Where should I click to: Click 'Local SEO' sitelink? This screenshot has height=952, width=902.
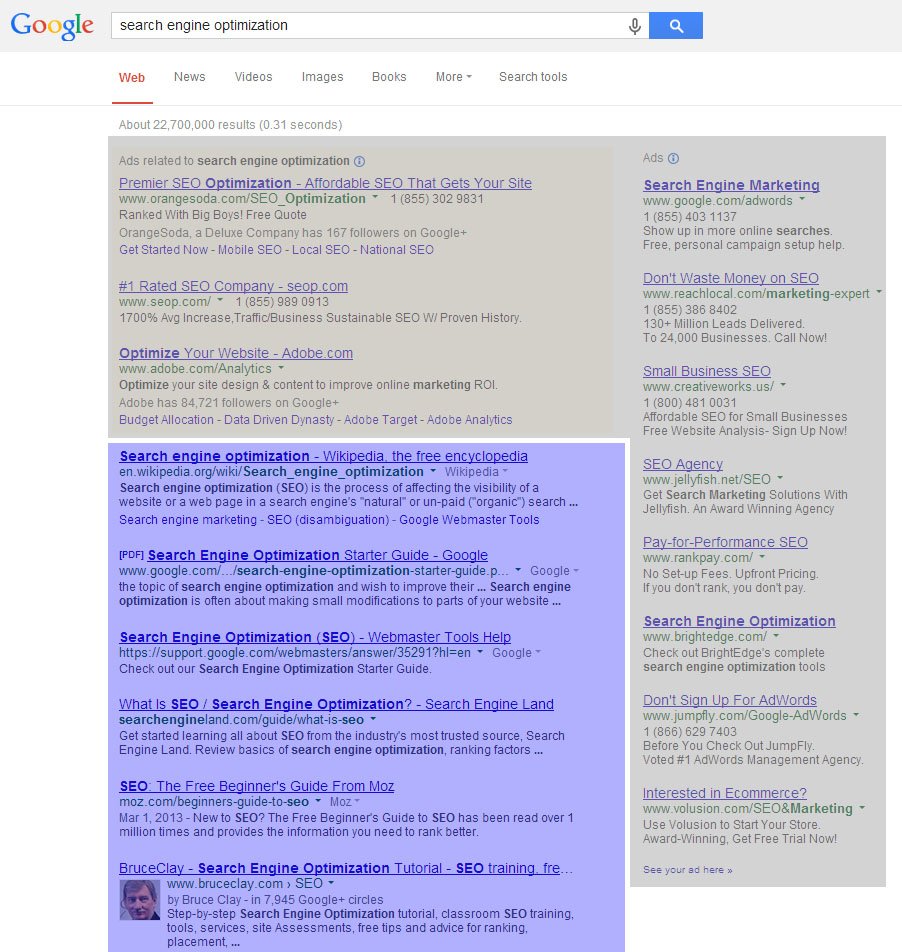point(320,250)
